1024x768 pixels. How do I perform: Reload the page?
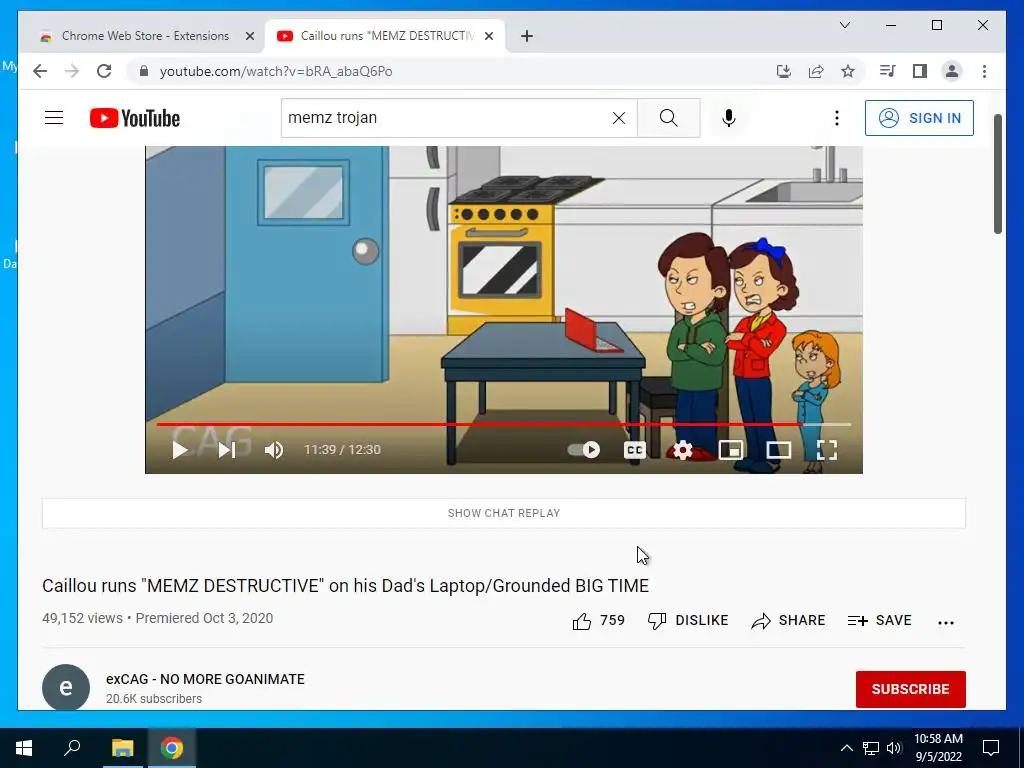(104, 71)
